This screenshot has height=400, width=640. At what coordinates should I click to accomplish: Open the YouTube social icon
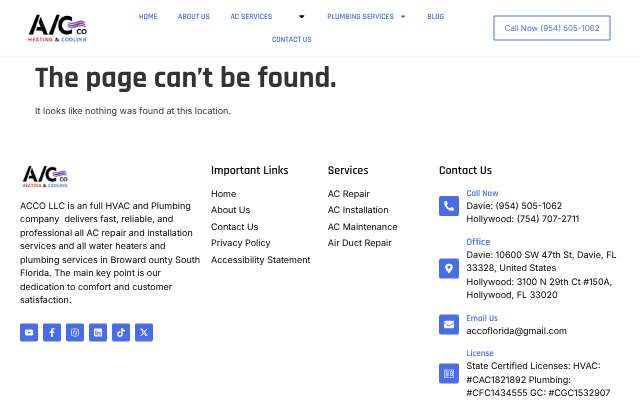point(29,332)
